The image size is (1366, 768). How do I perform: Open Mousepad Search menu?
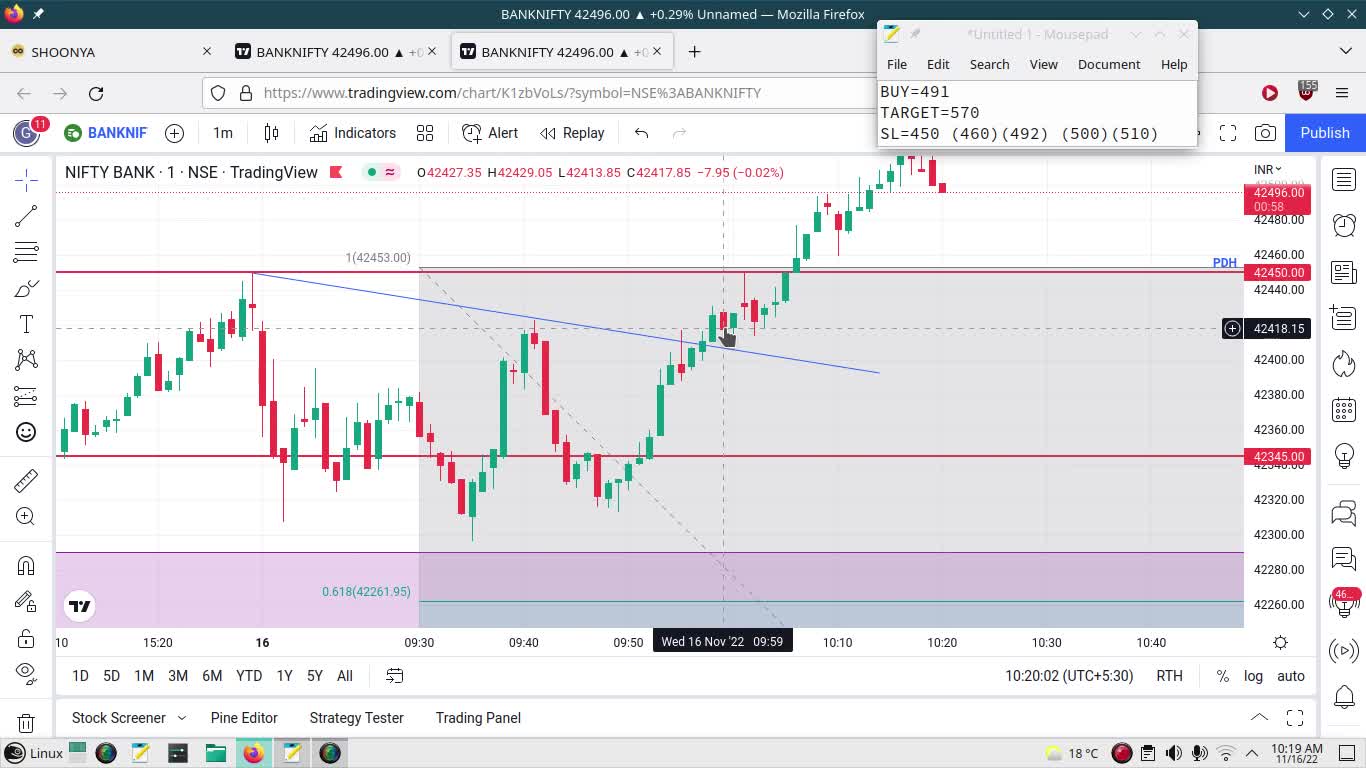point(989,64)
